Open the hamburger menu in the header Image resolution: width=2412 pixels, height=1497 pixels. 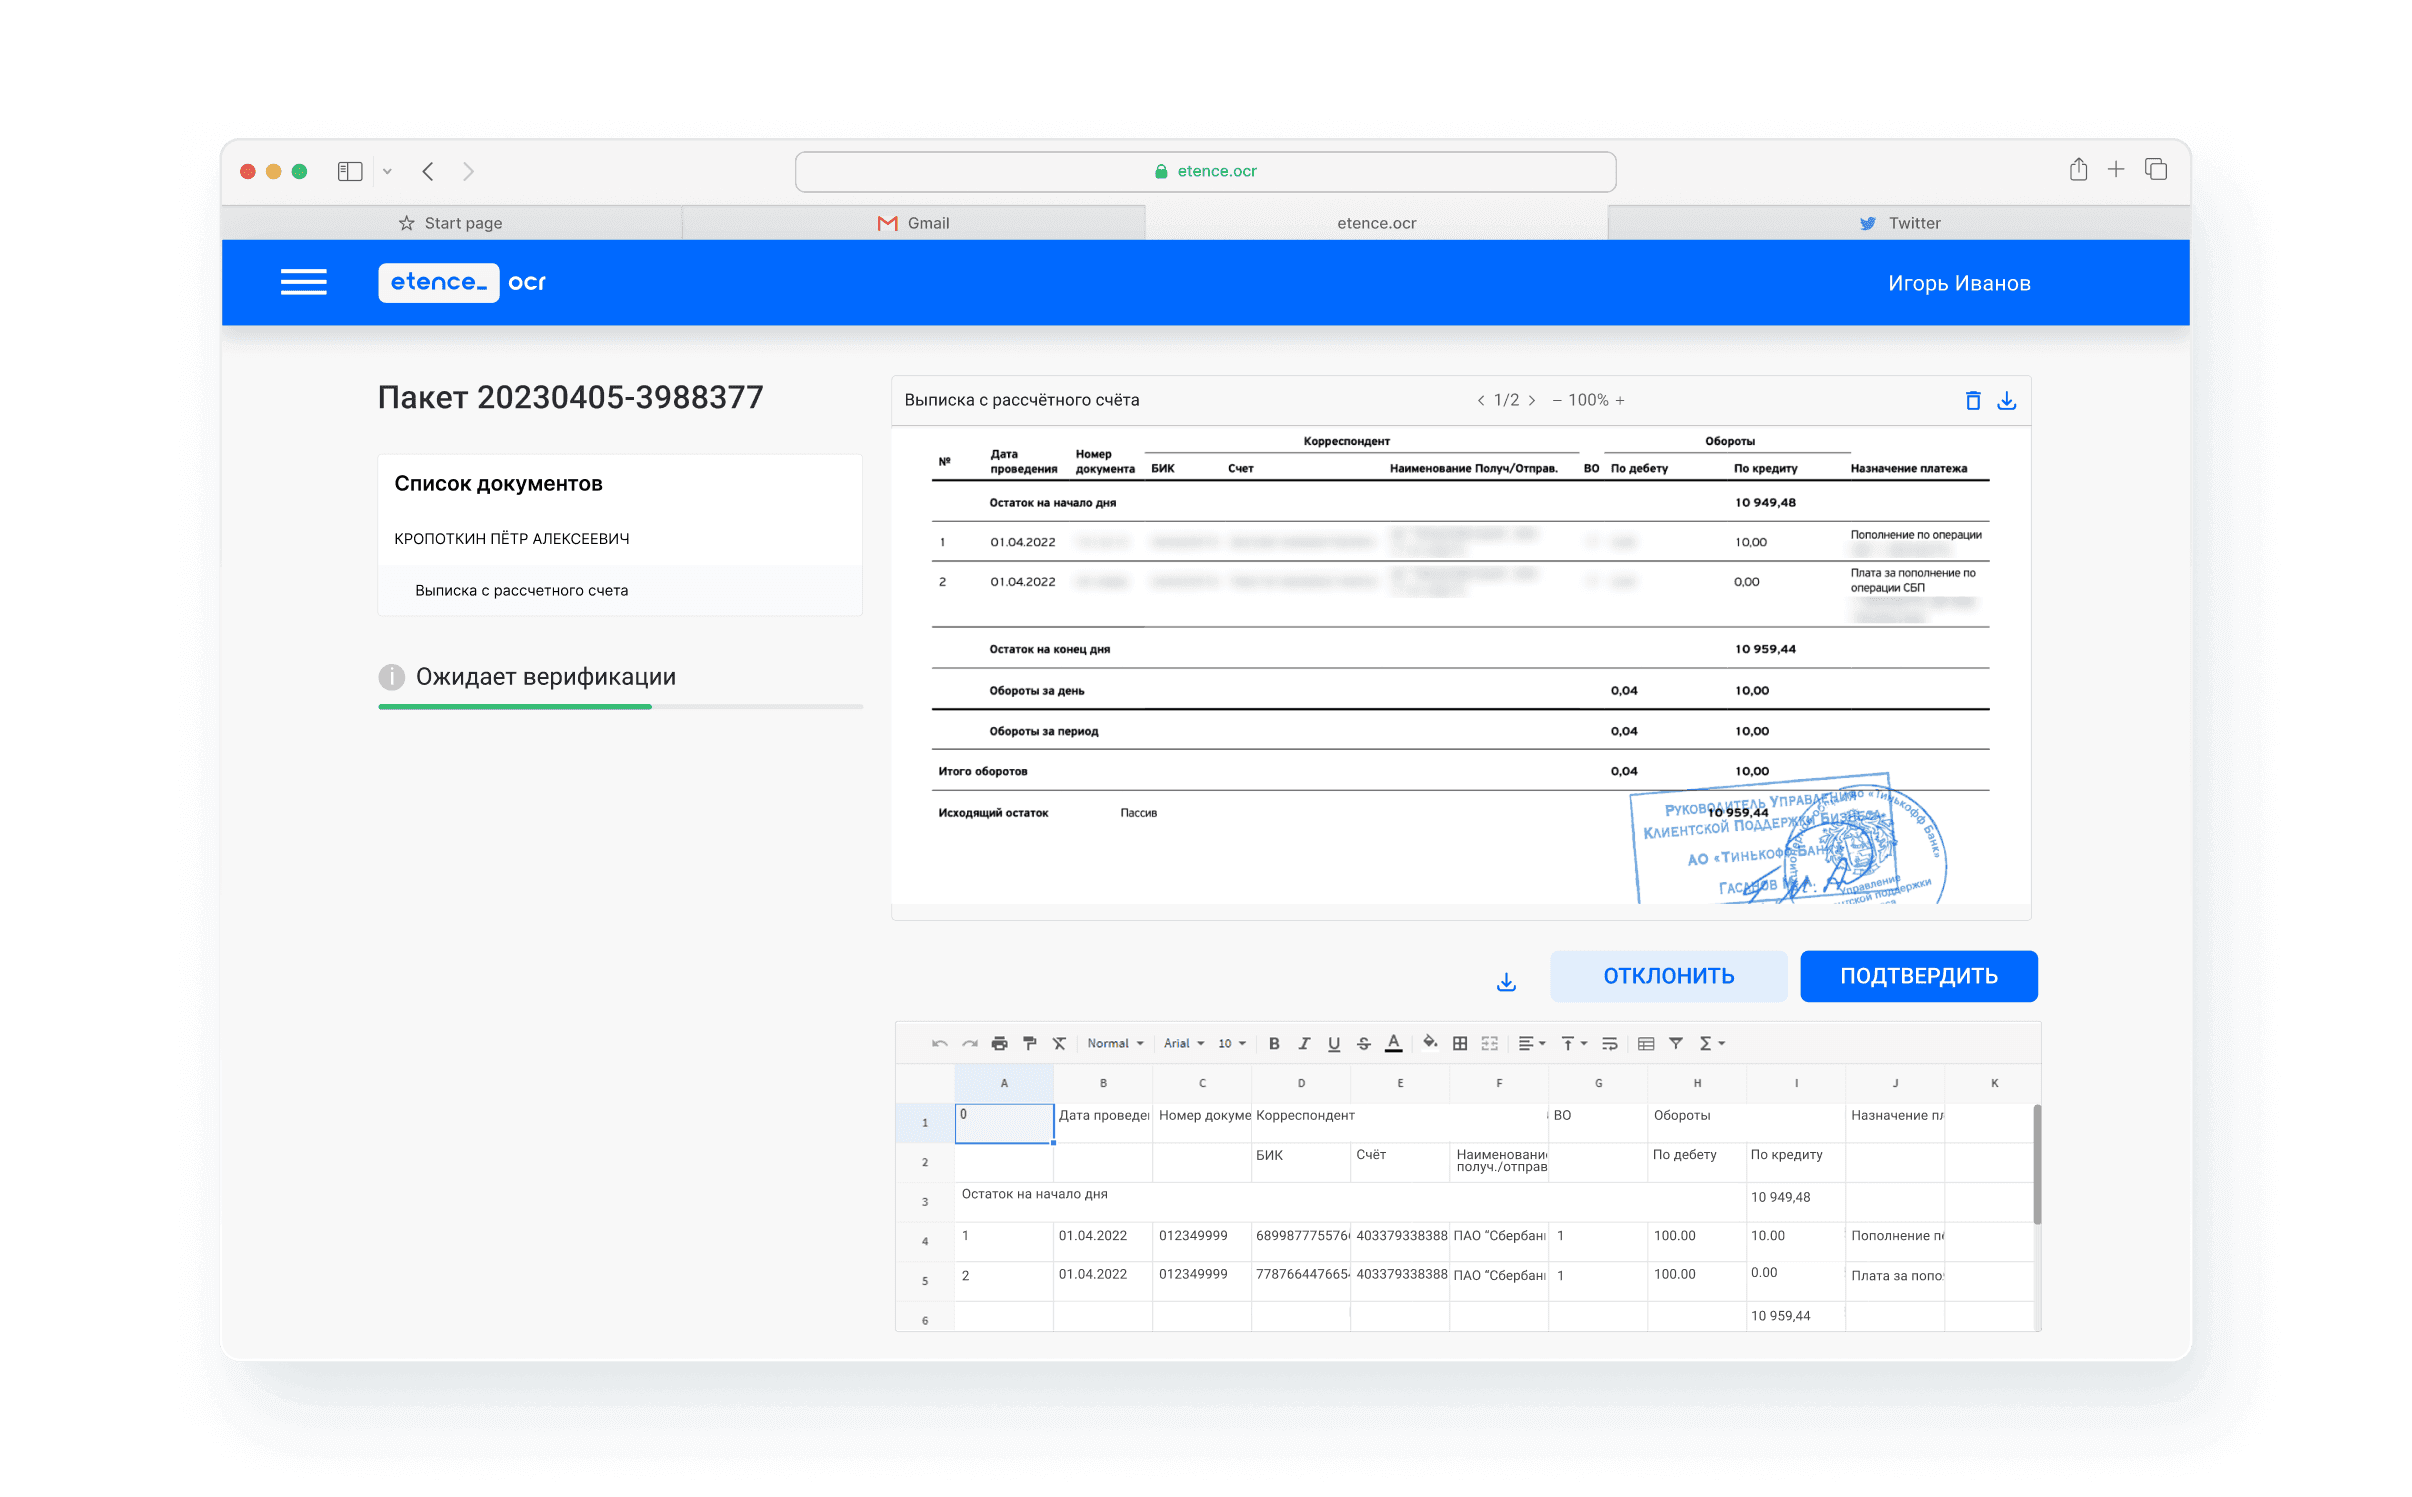coord(303,282)
